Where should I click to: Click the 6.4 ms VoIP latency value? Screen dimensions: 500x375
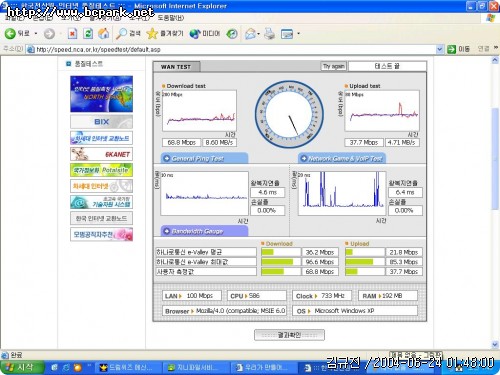(x=405, y=192)
